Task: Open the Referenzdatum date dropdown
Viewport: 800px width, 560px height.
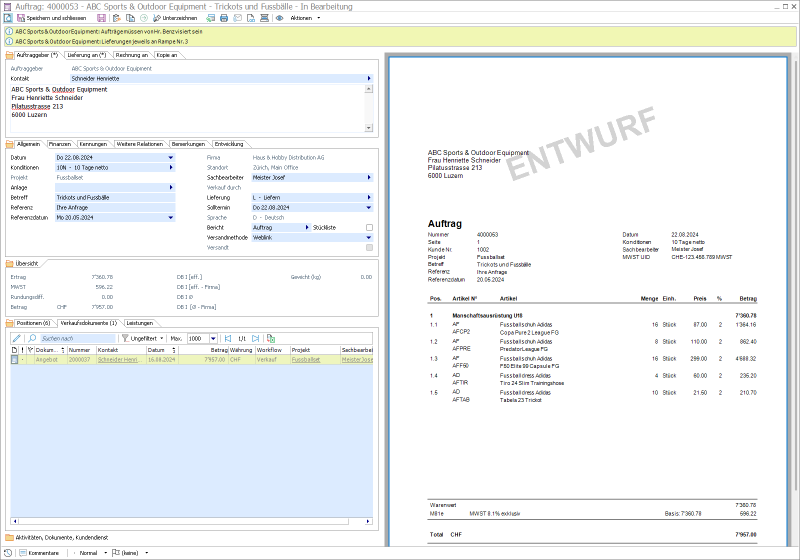Action: 171,218
